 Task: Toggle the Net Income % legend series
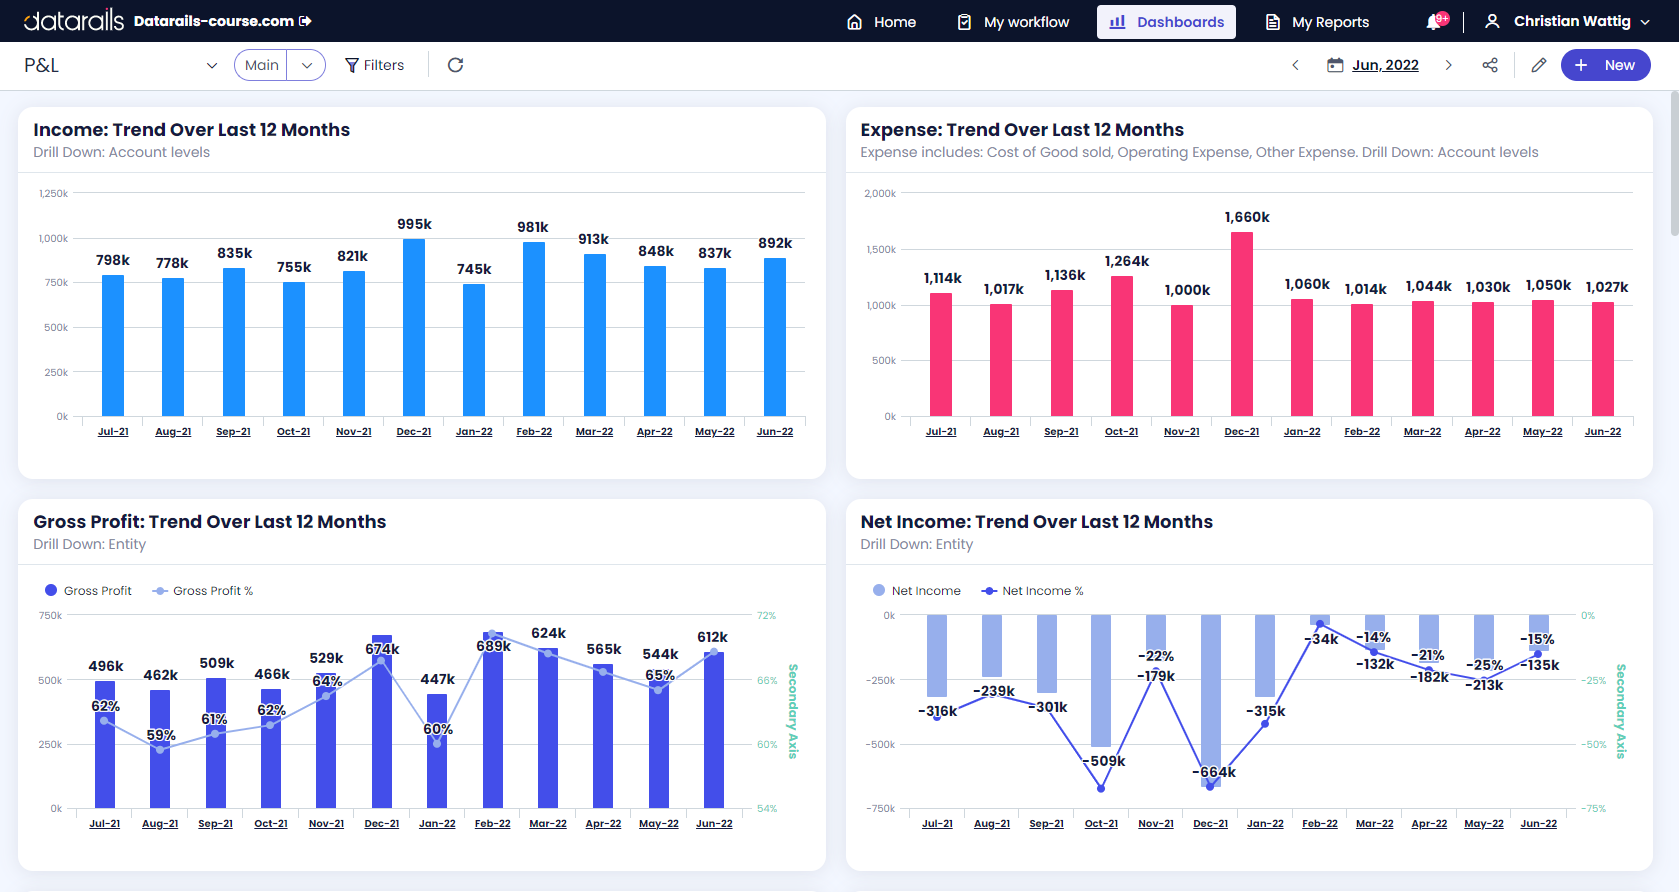coord(1033,591)
